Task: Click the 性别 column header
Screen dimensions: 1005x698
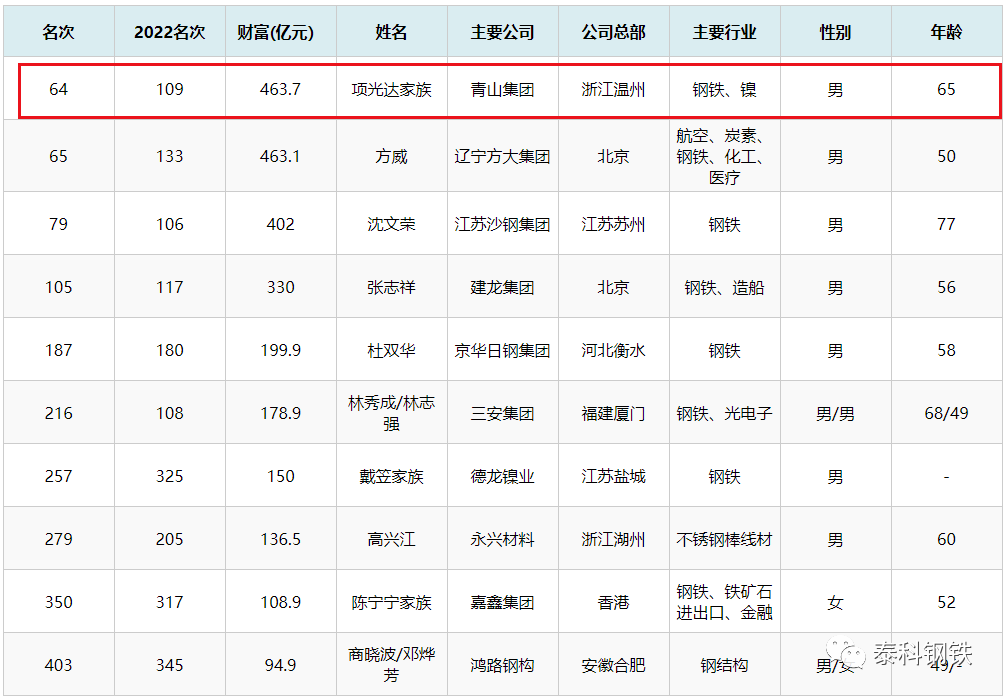Action: point(835,32)
